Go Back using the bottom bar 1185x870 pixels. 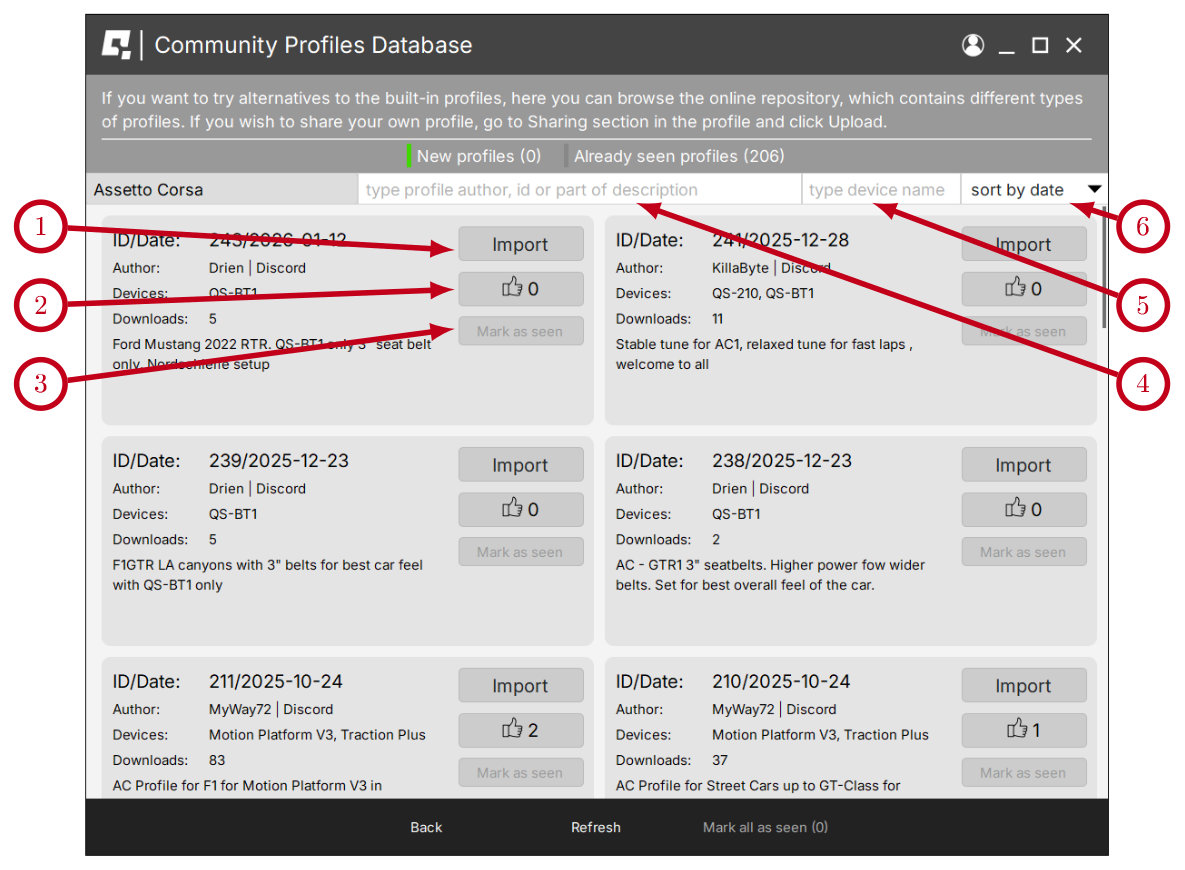(426, 827)
